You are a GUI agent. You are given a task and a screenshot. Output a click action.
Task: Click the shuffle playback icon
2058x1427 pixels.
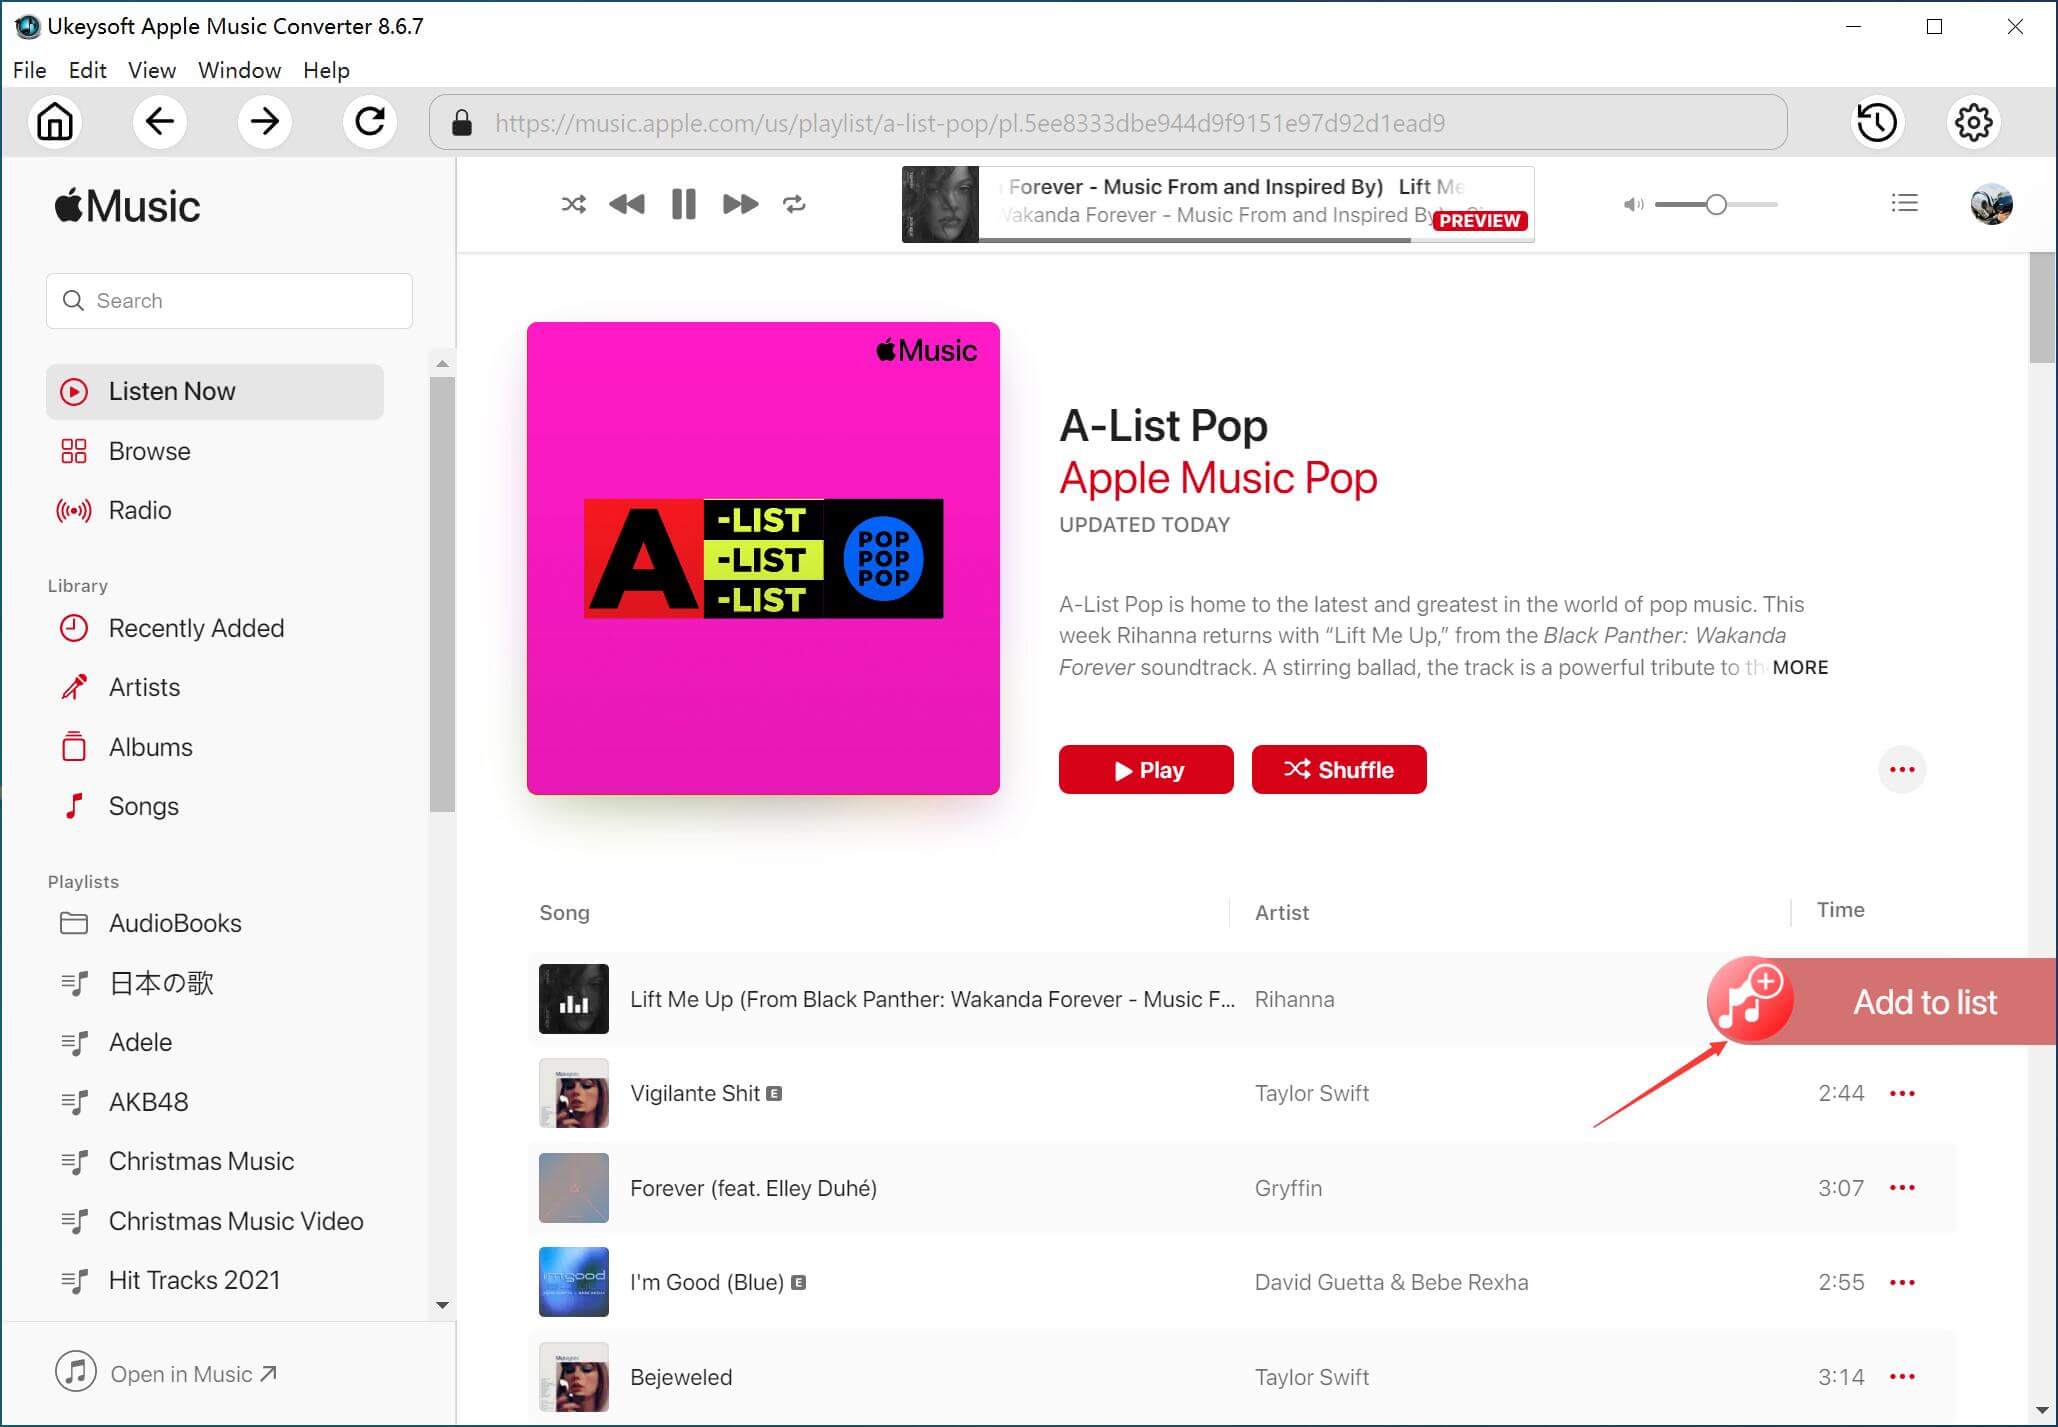(x=572, y=202)
